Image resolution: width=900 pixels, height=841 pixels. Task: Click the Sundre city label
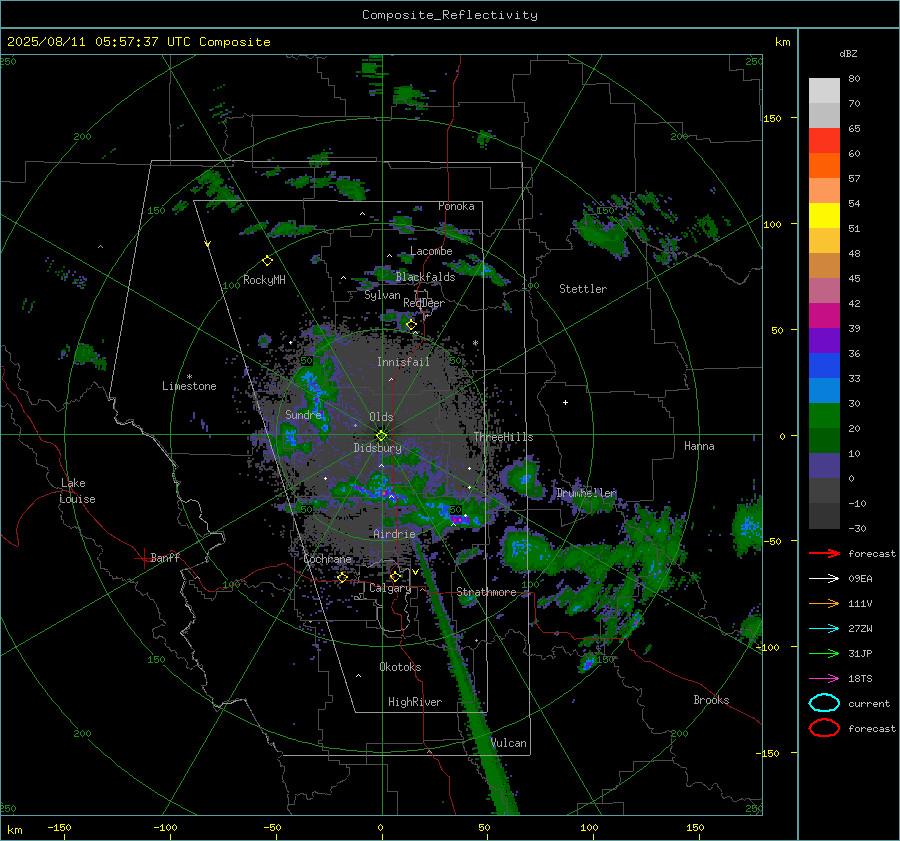point(304,414)
